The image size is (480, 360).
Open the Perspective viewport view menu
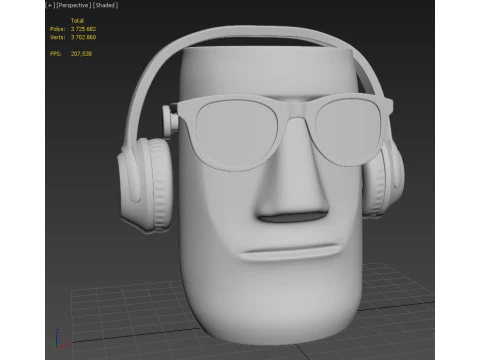point(74,5)
